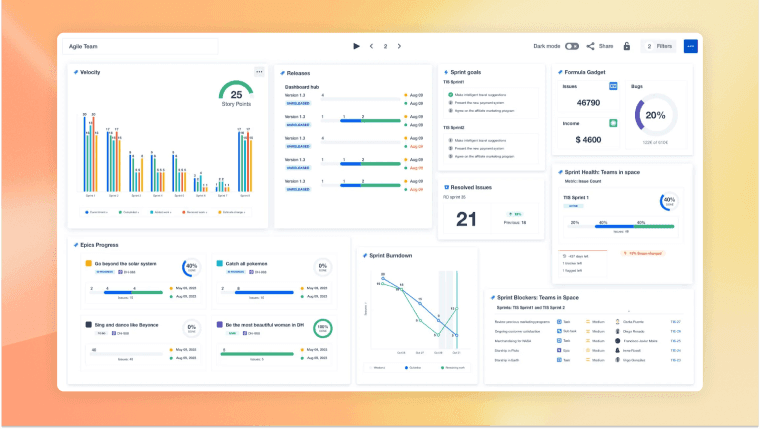Toggle last legend item in Velocity chart
This screenshot has width=760, height=429.
(232, 212)
